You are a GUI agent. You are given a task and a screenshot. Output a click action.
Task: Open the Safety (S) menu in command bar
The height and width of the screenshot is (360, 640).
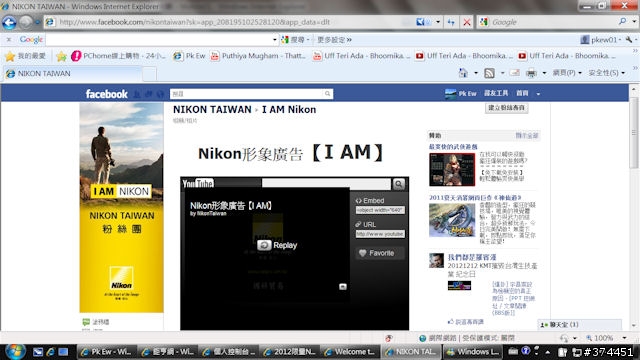606,73
